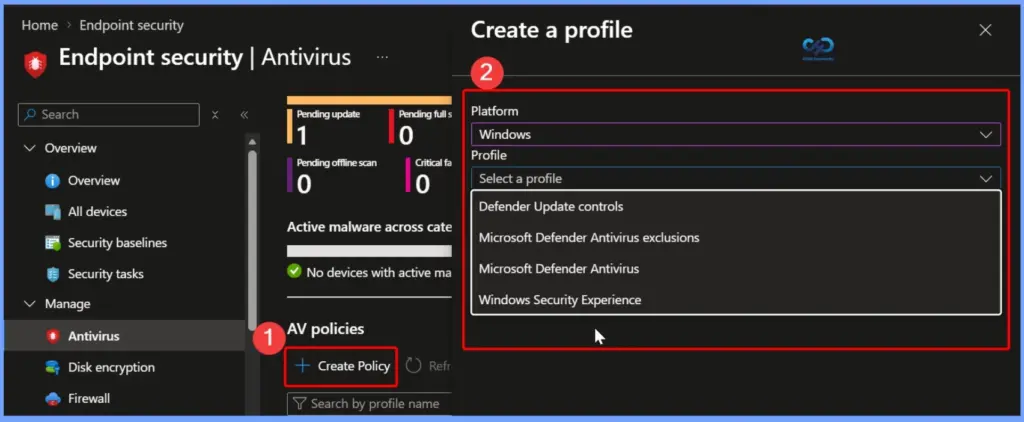Click the Endpoint security shield icon
The image size is (1024, 422).
point(35,64)
